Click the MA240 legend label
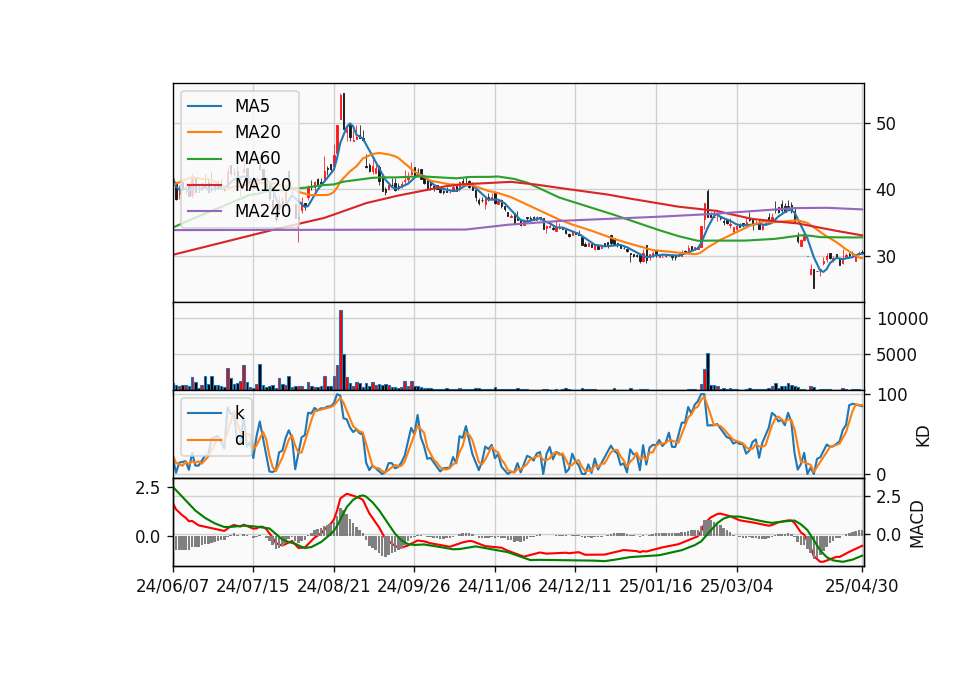The image size is (960, 690). tap(263, 211)
